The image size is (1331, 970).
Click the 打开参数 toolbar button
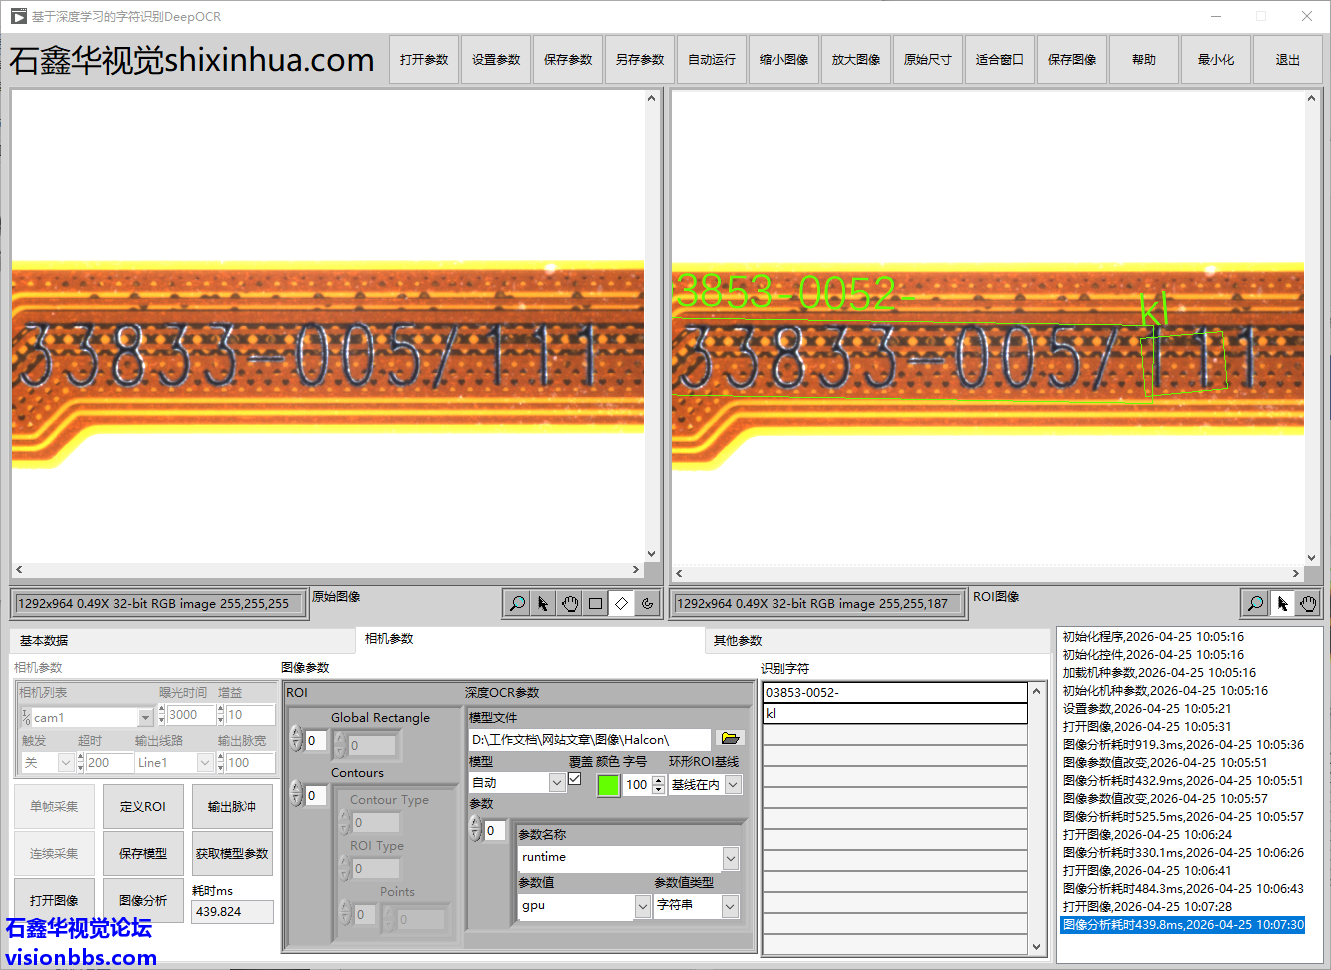pyautogui.click(x=424, y=60)
